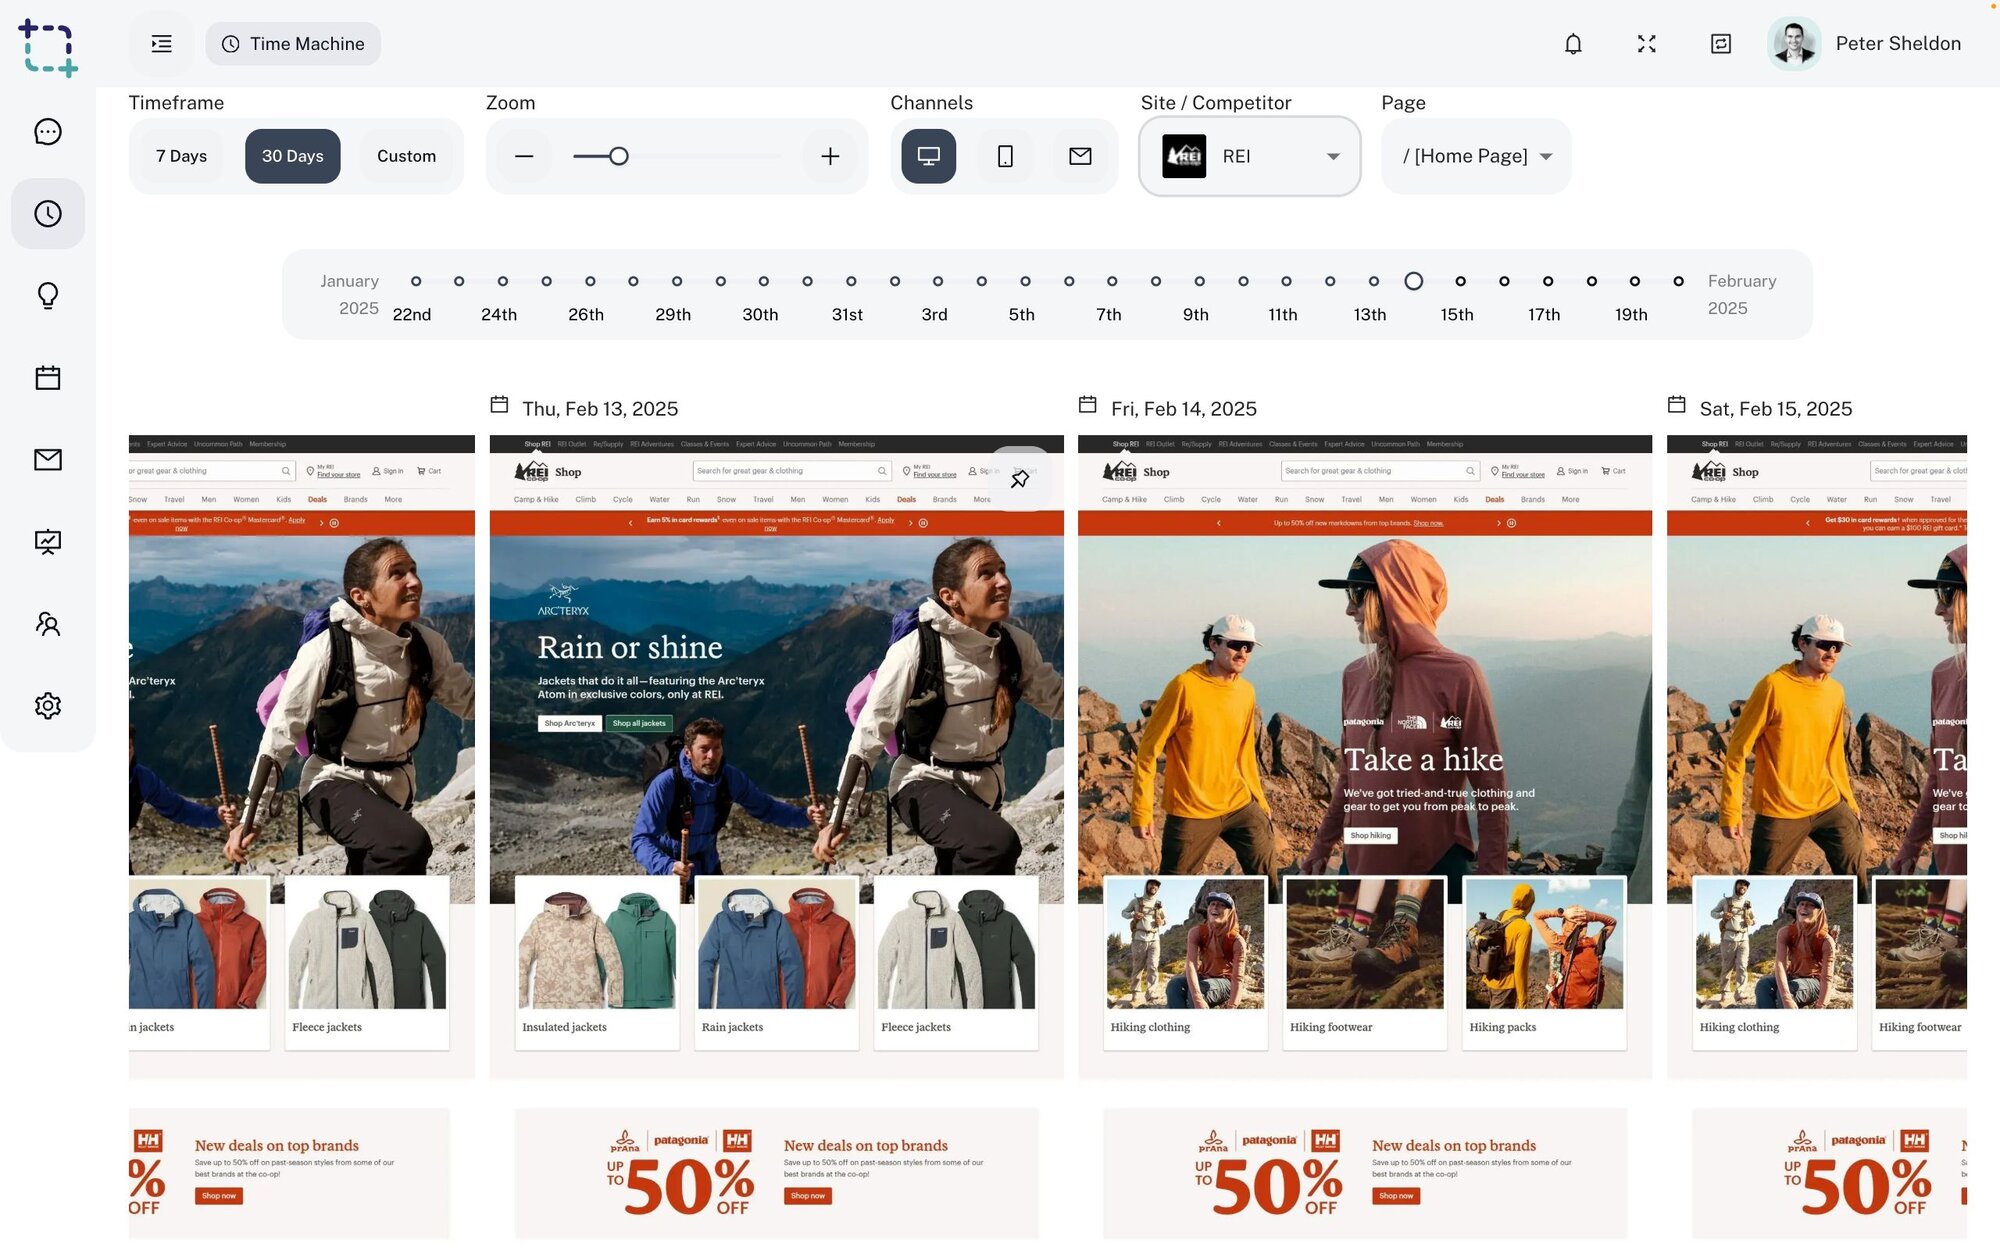
Task: Select the 15th timeline marker
Action: (x=1461, y=281)
